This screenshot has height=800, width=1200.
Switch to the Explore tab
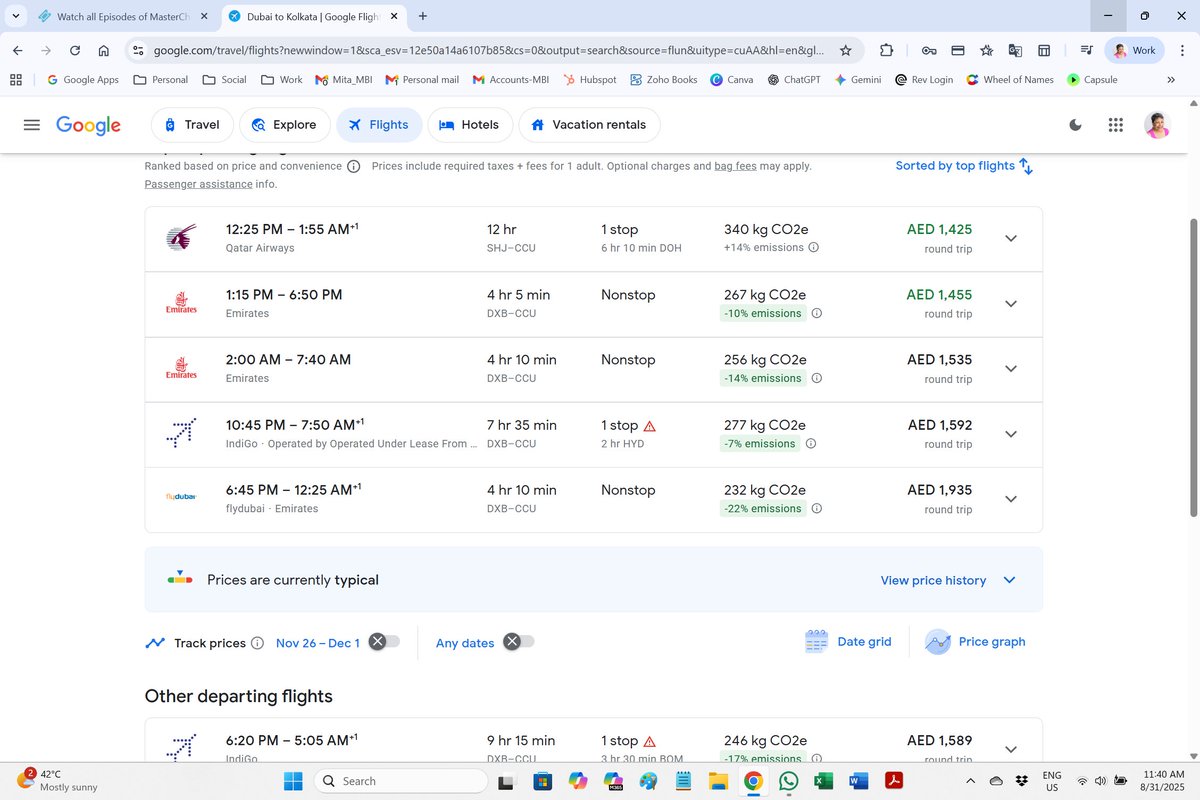pyautogui.click(x=285, y=125)
